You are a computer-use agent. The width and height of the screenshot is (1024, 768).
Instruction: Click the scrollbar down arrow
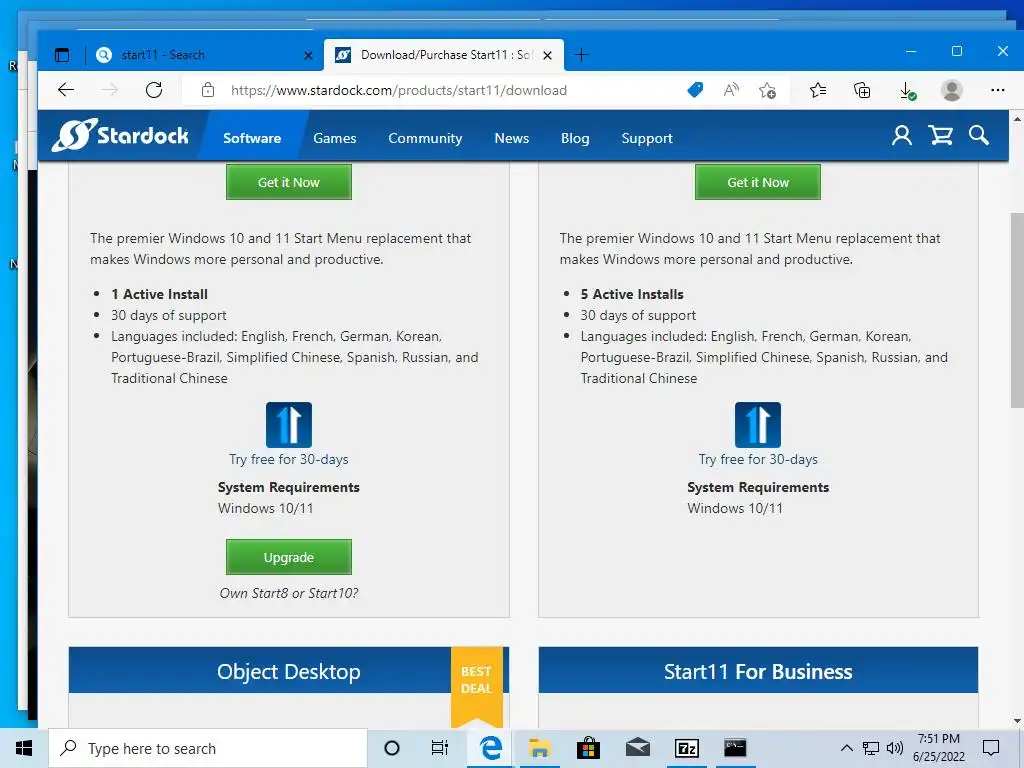coord(1017,721)
